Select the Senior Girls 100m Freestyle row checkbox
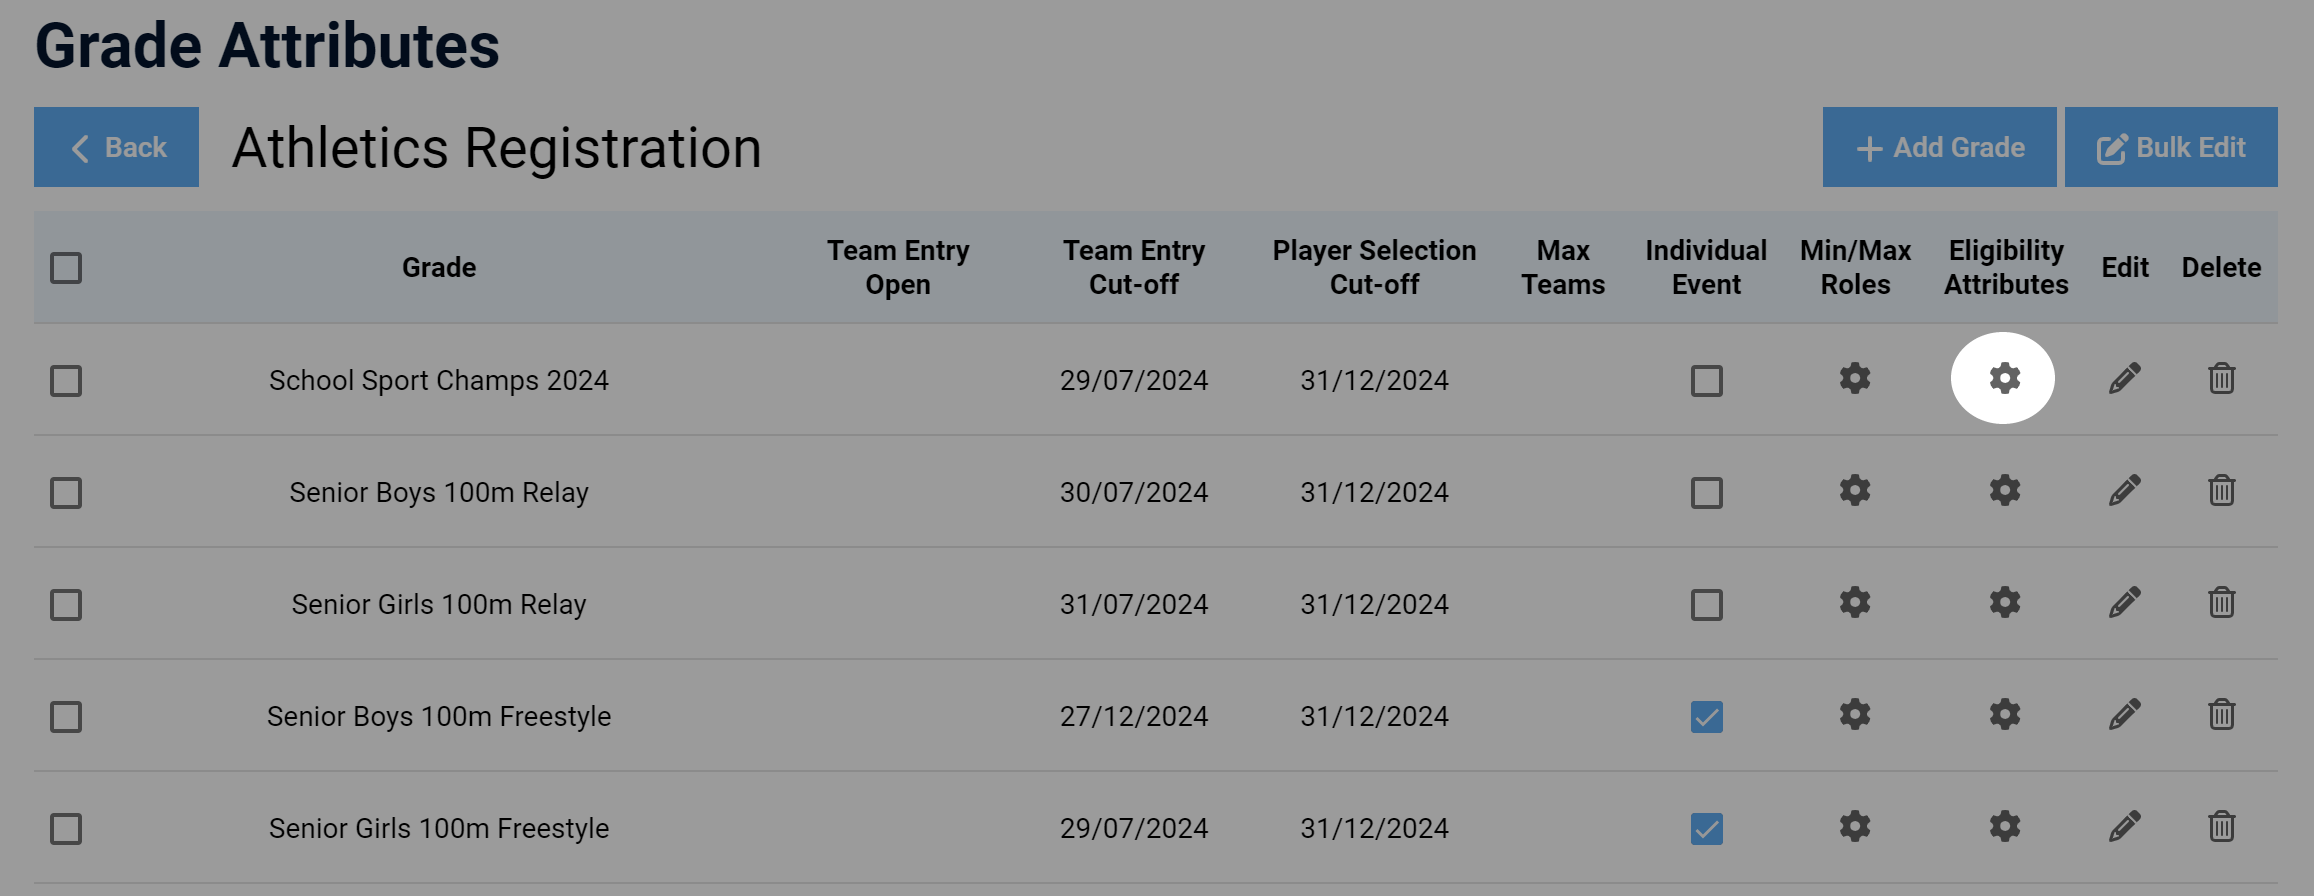This screenshot has width=2314, height=896. click(x=66, y=829)
